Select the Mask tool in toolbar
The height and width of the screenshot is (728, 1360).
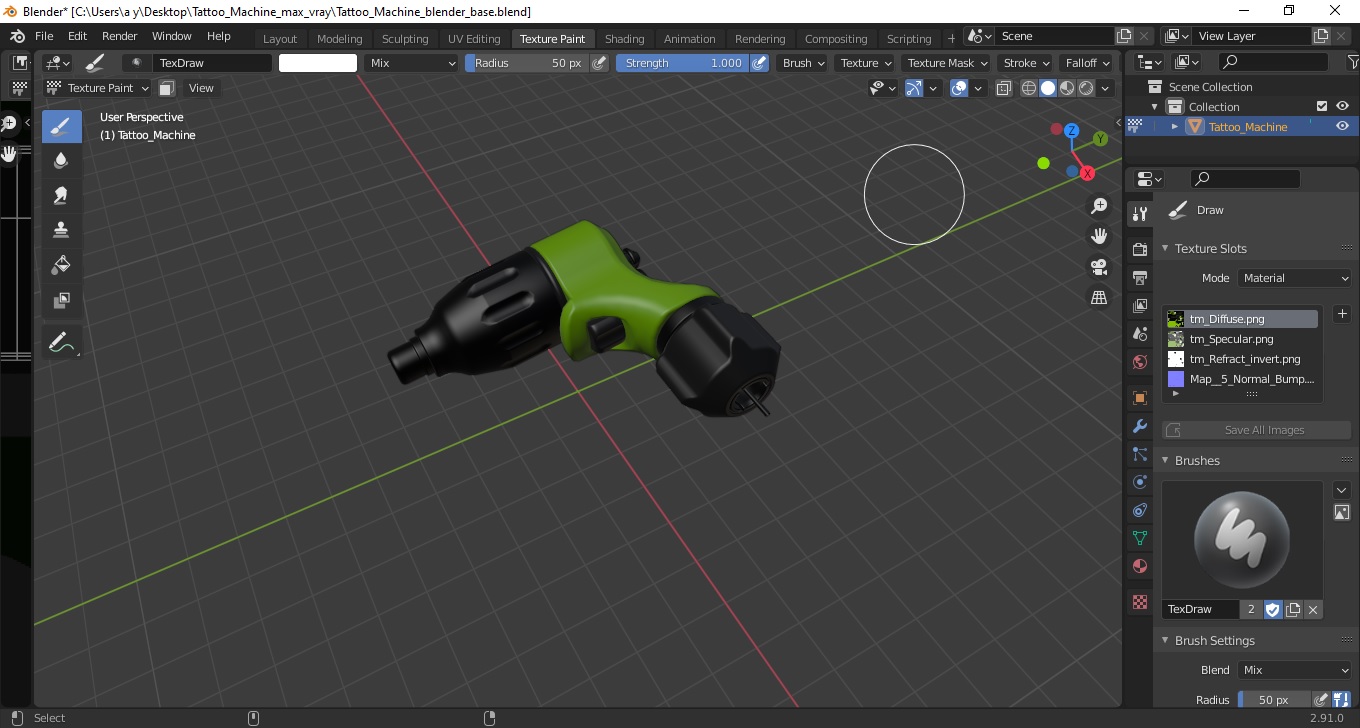pos(61,300)
